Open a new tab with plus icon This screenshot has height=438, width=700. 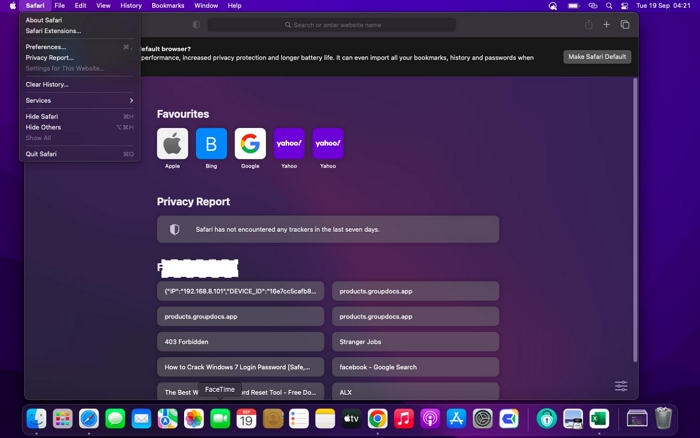[x=606, y=25]
